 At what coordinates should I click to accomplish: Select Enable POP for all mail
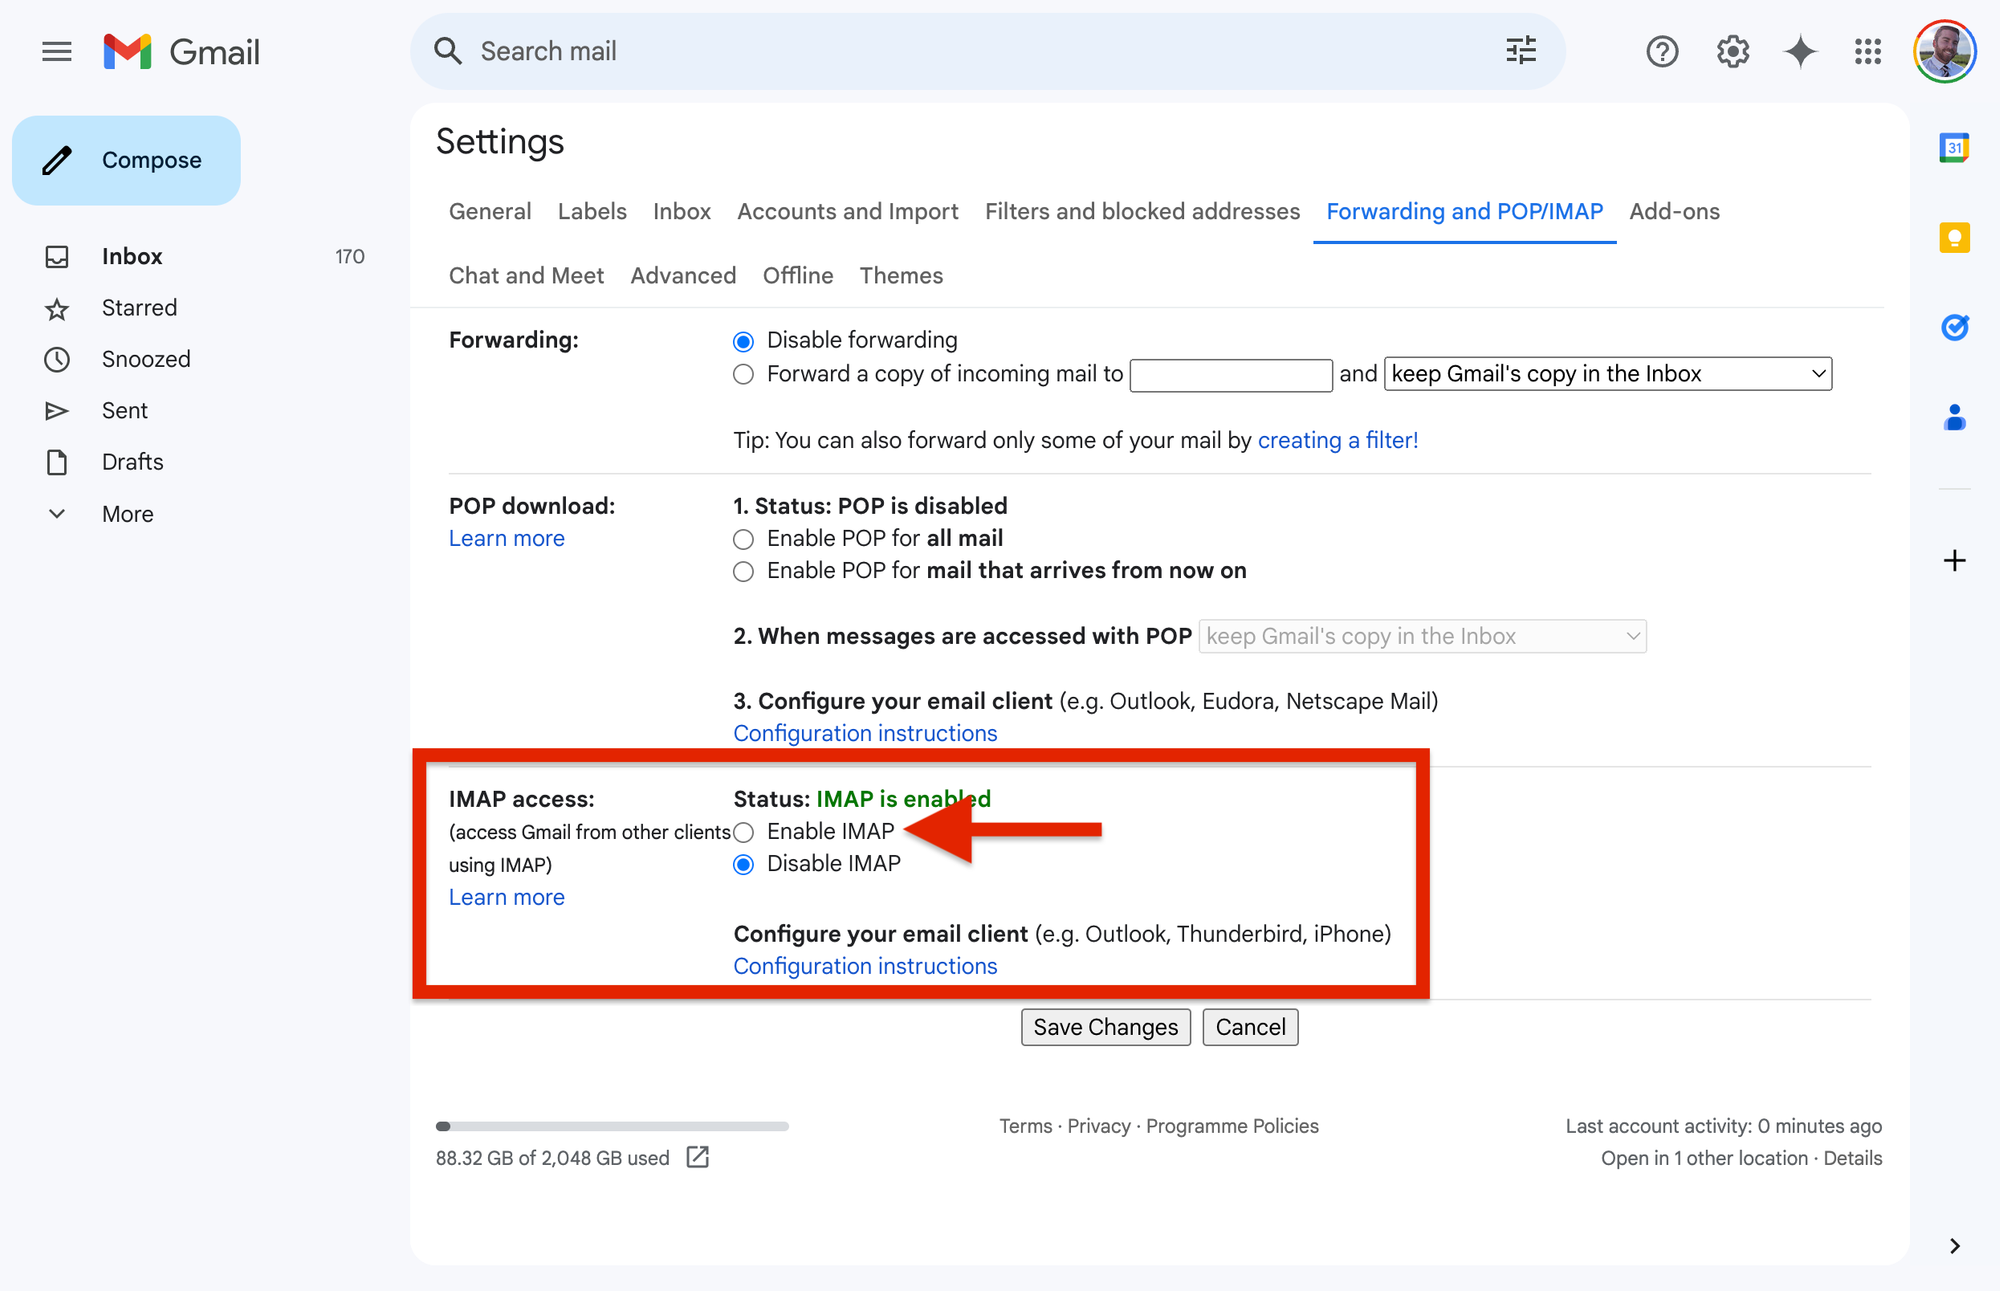click(743, 540)
